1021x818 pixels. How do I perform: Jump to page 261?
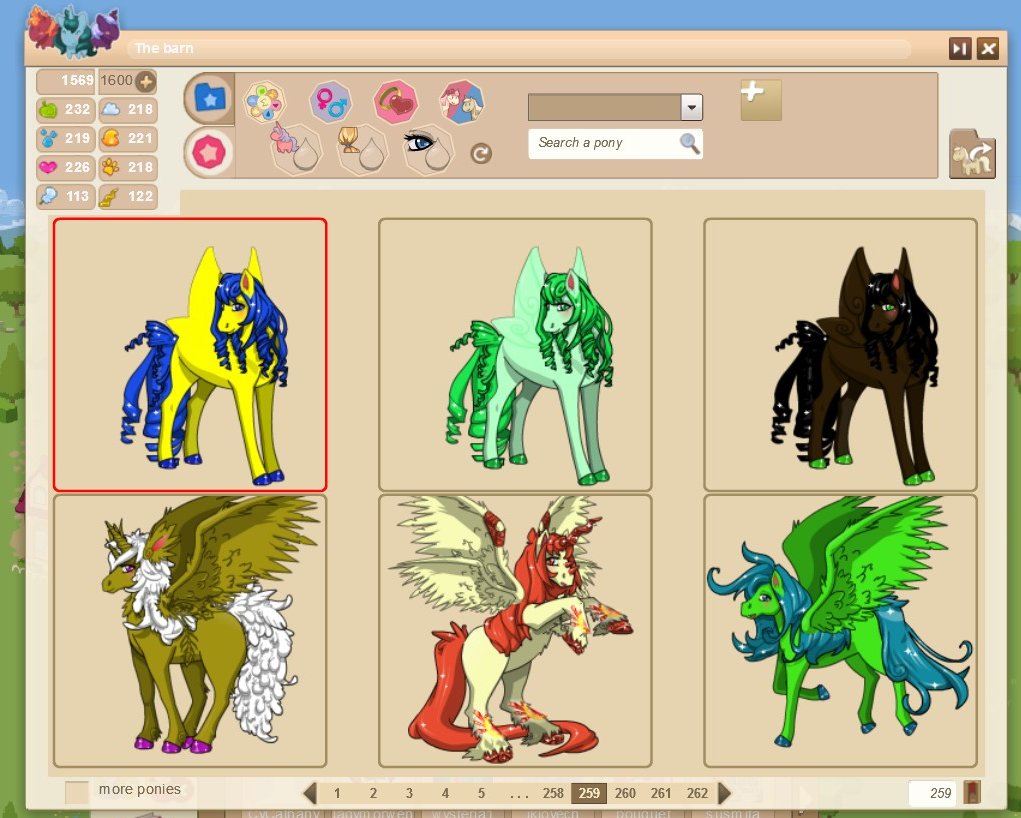pos(661,793)
